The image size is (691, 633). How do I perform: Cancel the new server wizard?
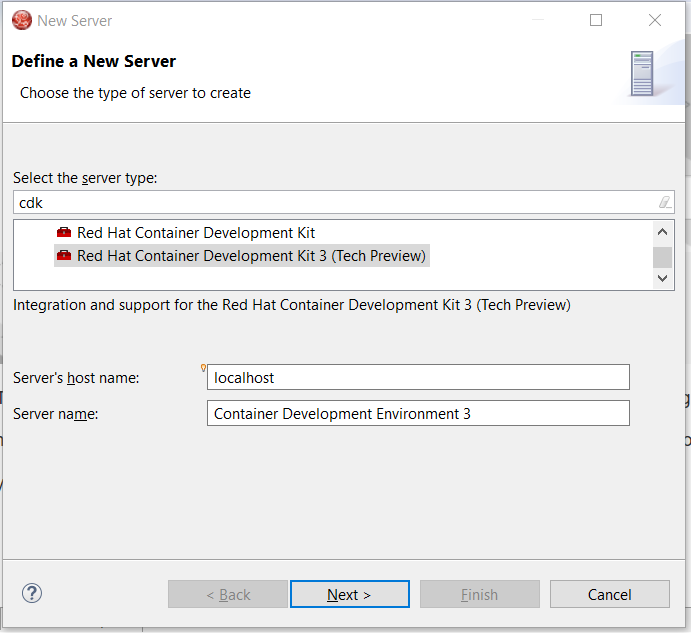(609, 594)
